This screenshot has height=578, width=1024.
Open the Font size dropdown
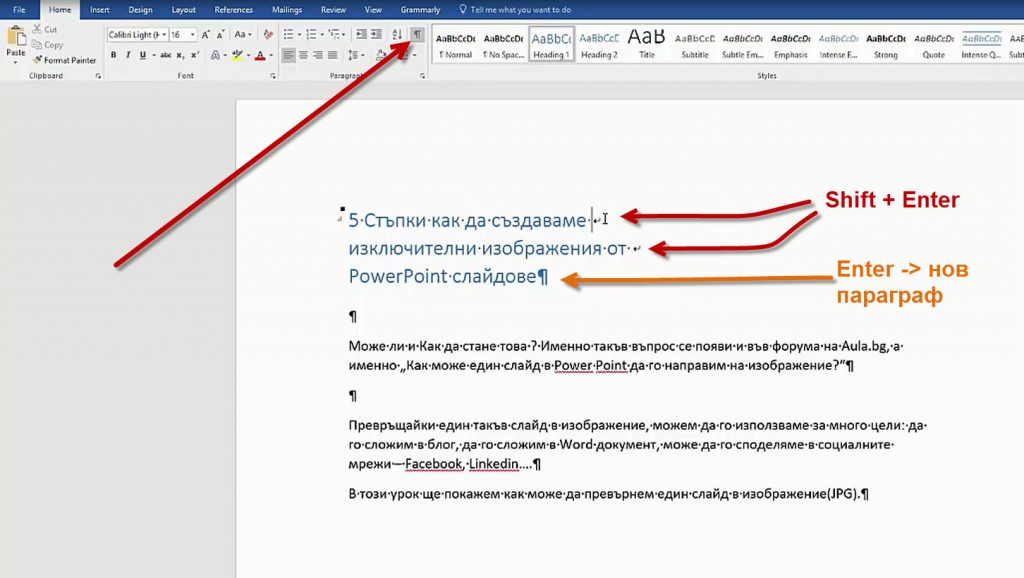192,33
